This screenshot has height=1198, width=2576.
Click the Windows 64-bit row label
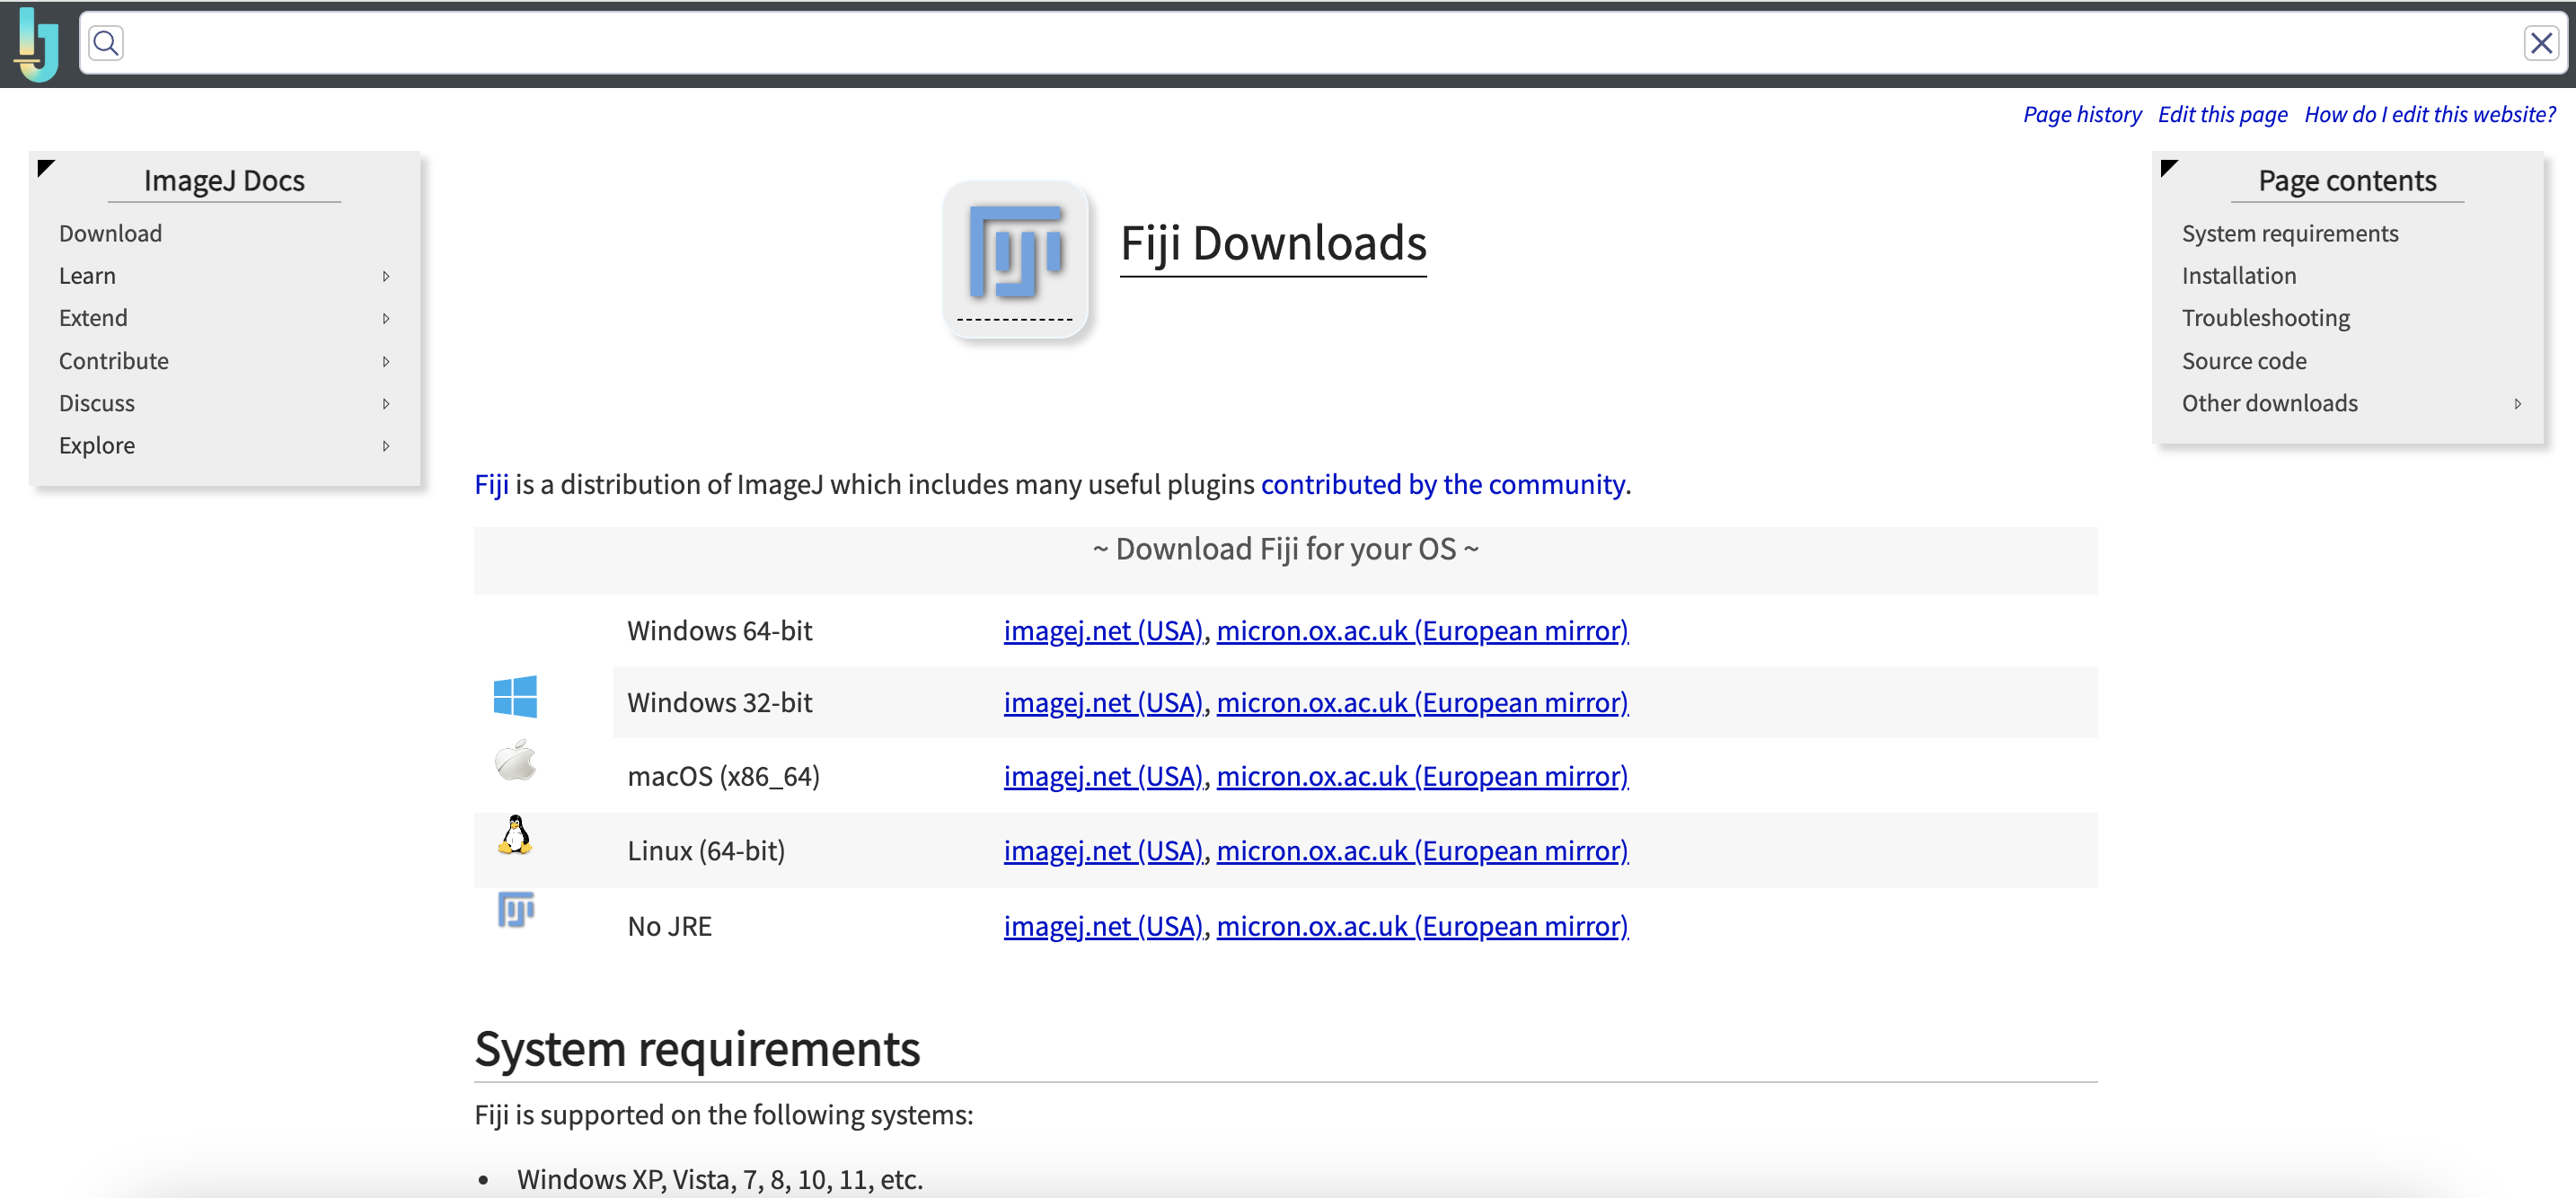[x=720, y=631]
